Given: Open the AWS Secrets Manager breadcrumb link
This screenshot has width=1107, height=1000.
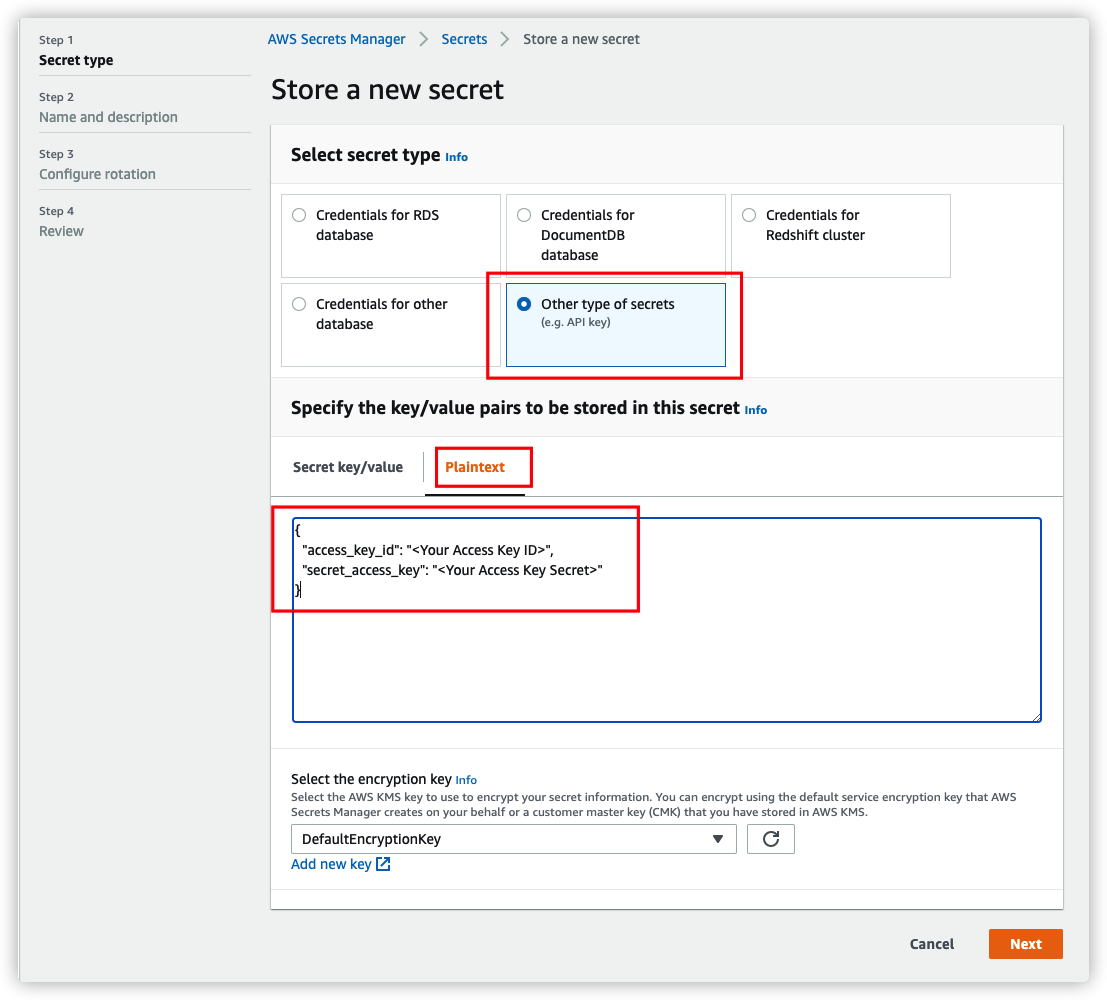Looking at the screenshot, I should click(x=336, y=39).
